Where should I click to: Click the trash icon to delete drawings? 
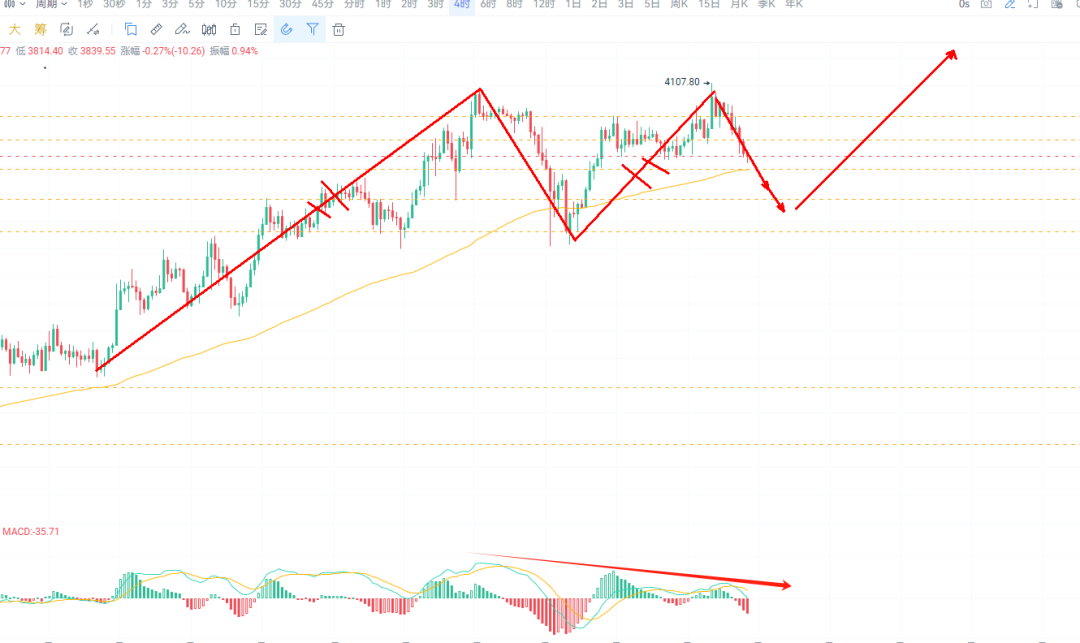[339, 30]
